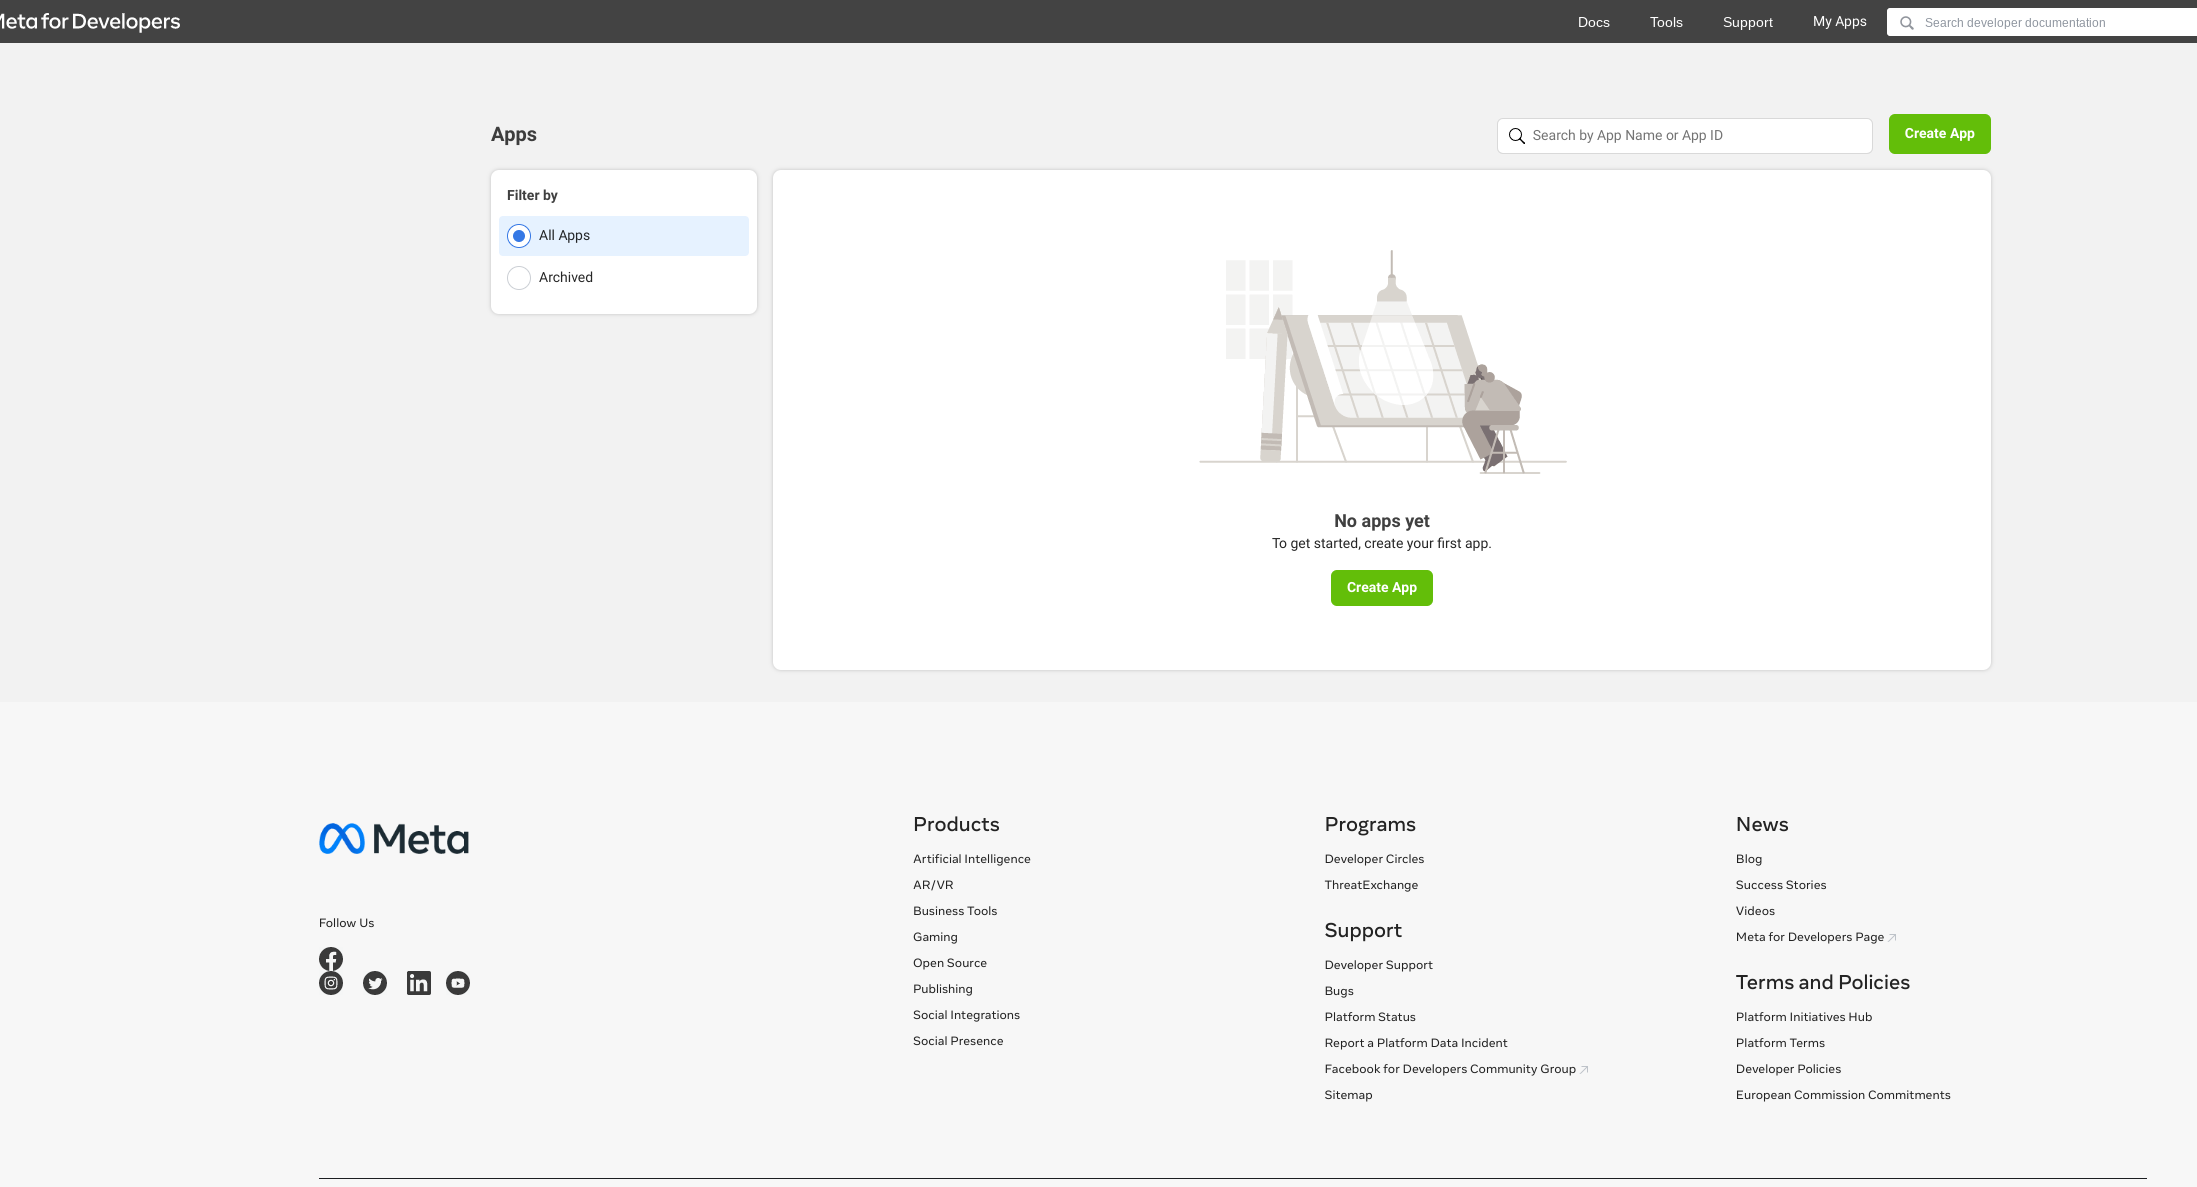Open the Instagram social icon

pyautogui.click(x=331, y=983)
